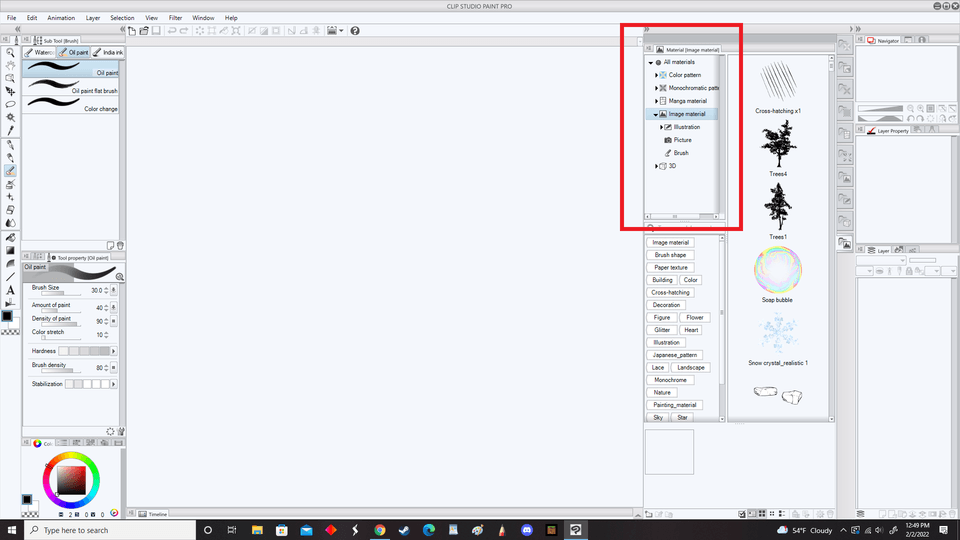Filter by Glitter tag
960x540 pixels.
coord(662,330)
